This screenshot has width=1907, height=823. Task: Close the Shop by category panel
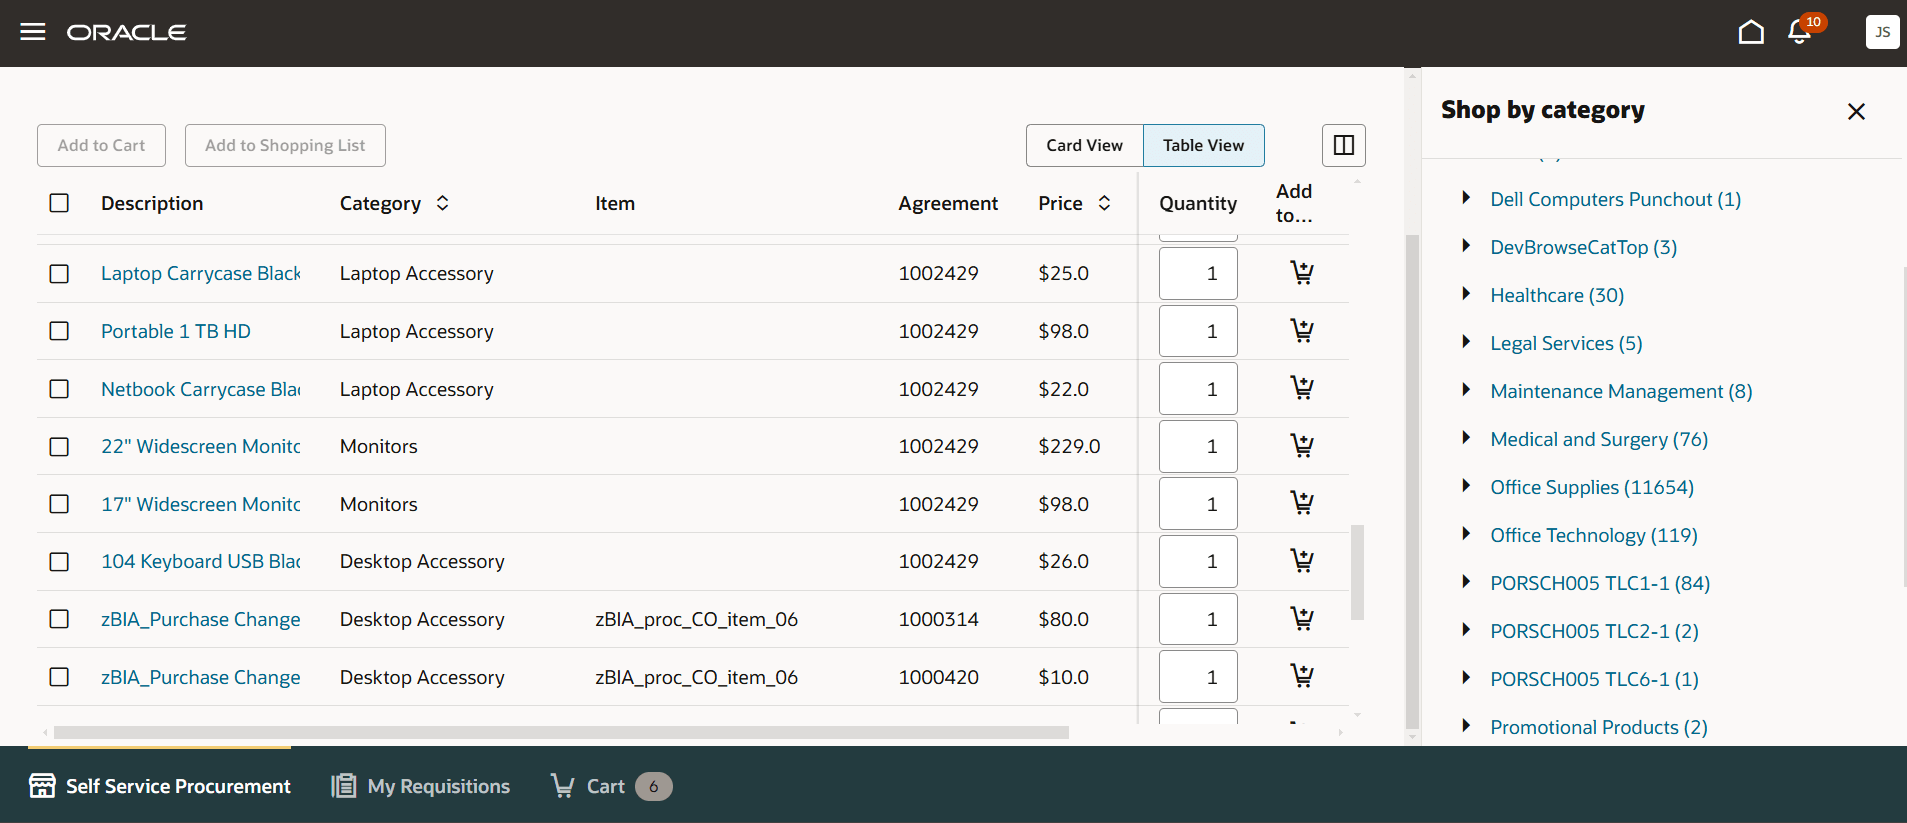point(1856,111)
